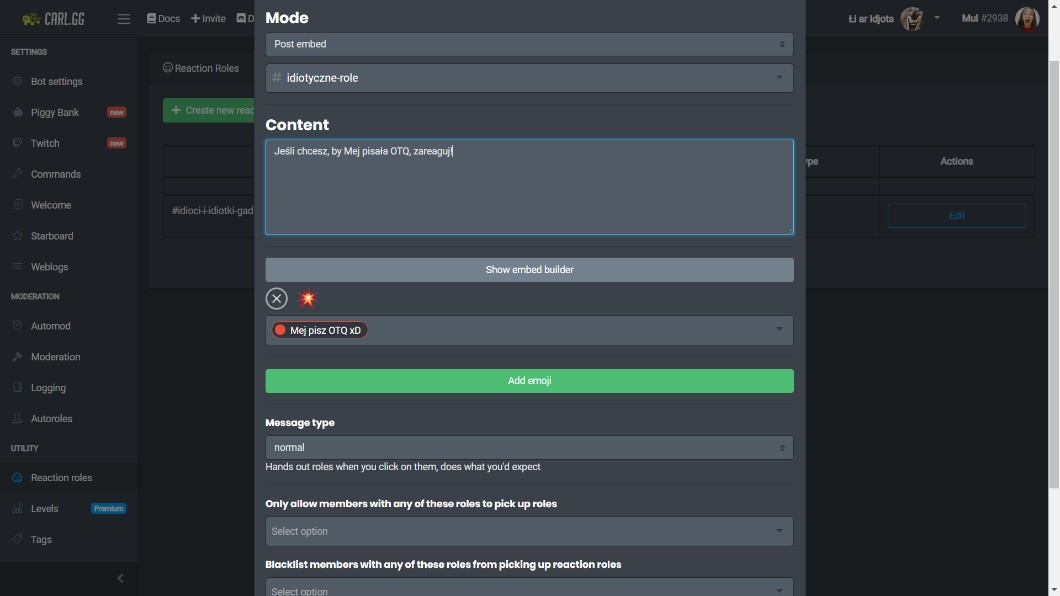Open Piggy Bank in the sidebar
This screenshot has width=1060, height=596.
pyautogui.click(x=55, y=113)
